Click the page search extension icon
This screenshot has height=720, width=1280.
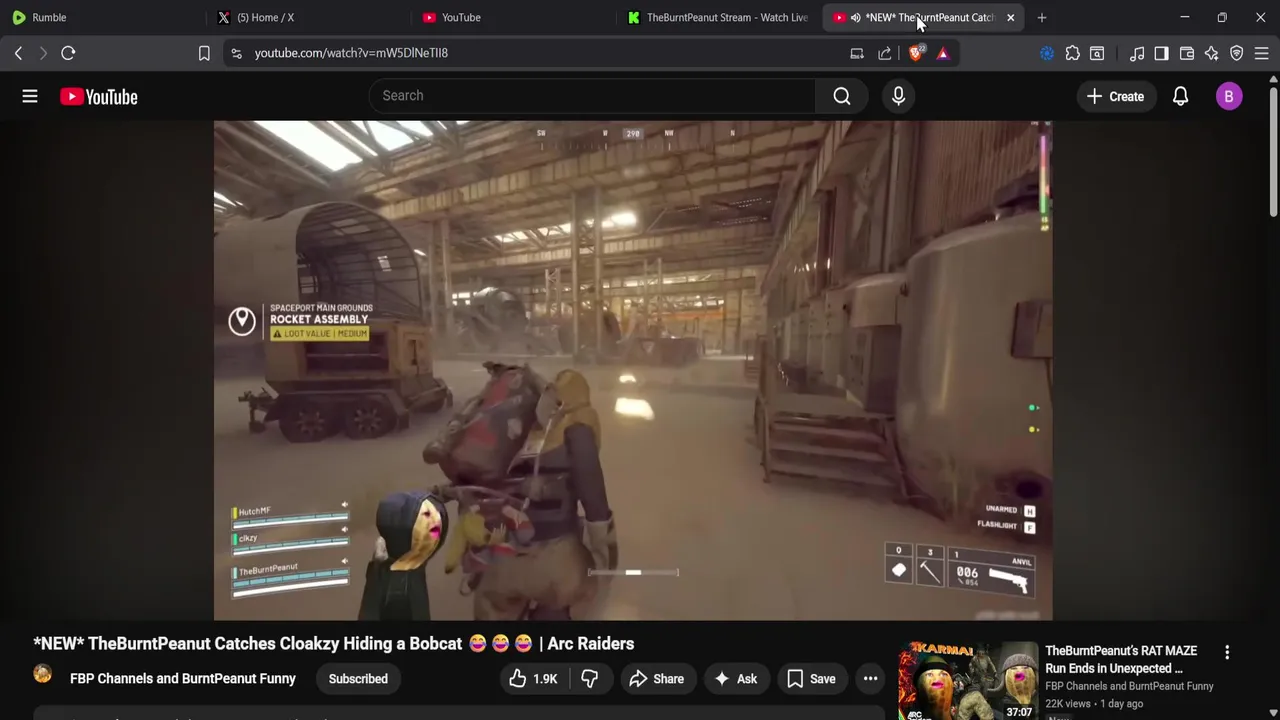pyautogui.click(x=1097, y=53)
